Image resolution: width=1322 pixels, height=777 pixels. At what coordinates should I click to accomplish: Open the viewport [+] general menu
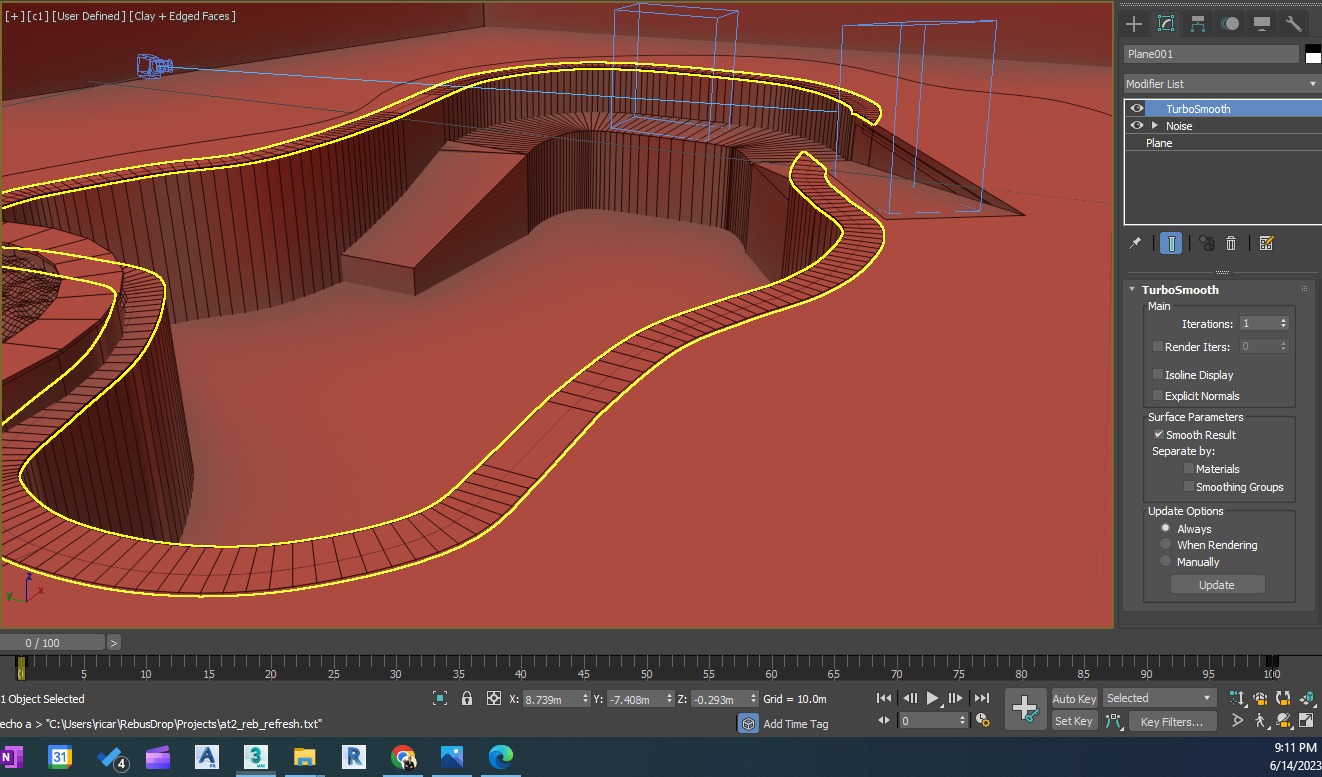(14, 16)
